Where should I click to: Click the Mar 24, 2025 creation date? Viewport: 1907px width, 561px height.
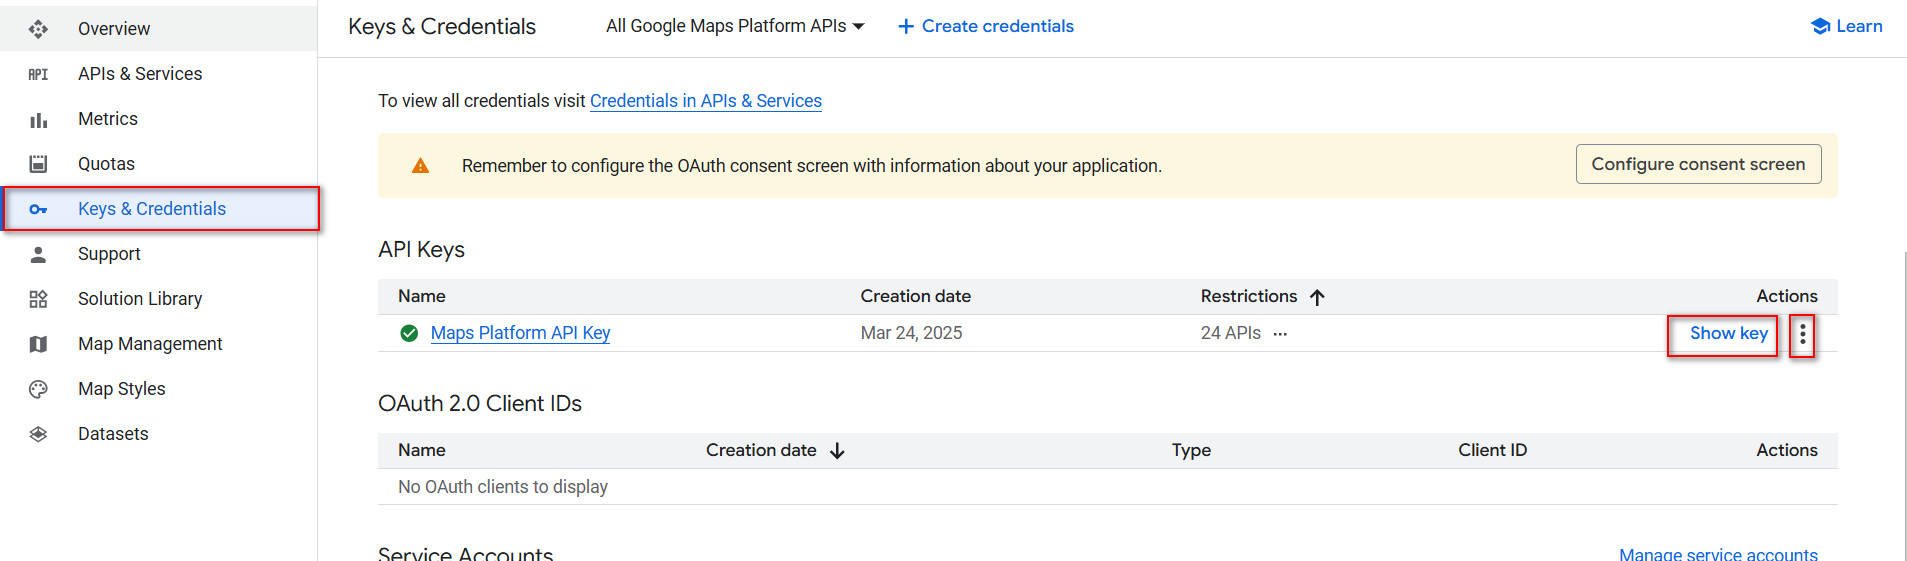[x=911, y=333]
